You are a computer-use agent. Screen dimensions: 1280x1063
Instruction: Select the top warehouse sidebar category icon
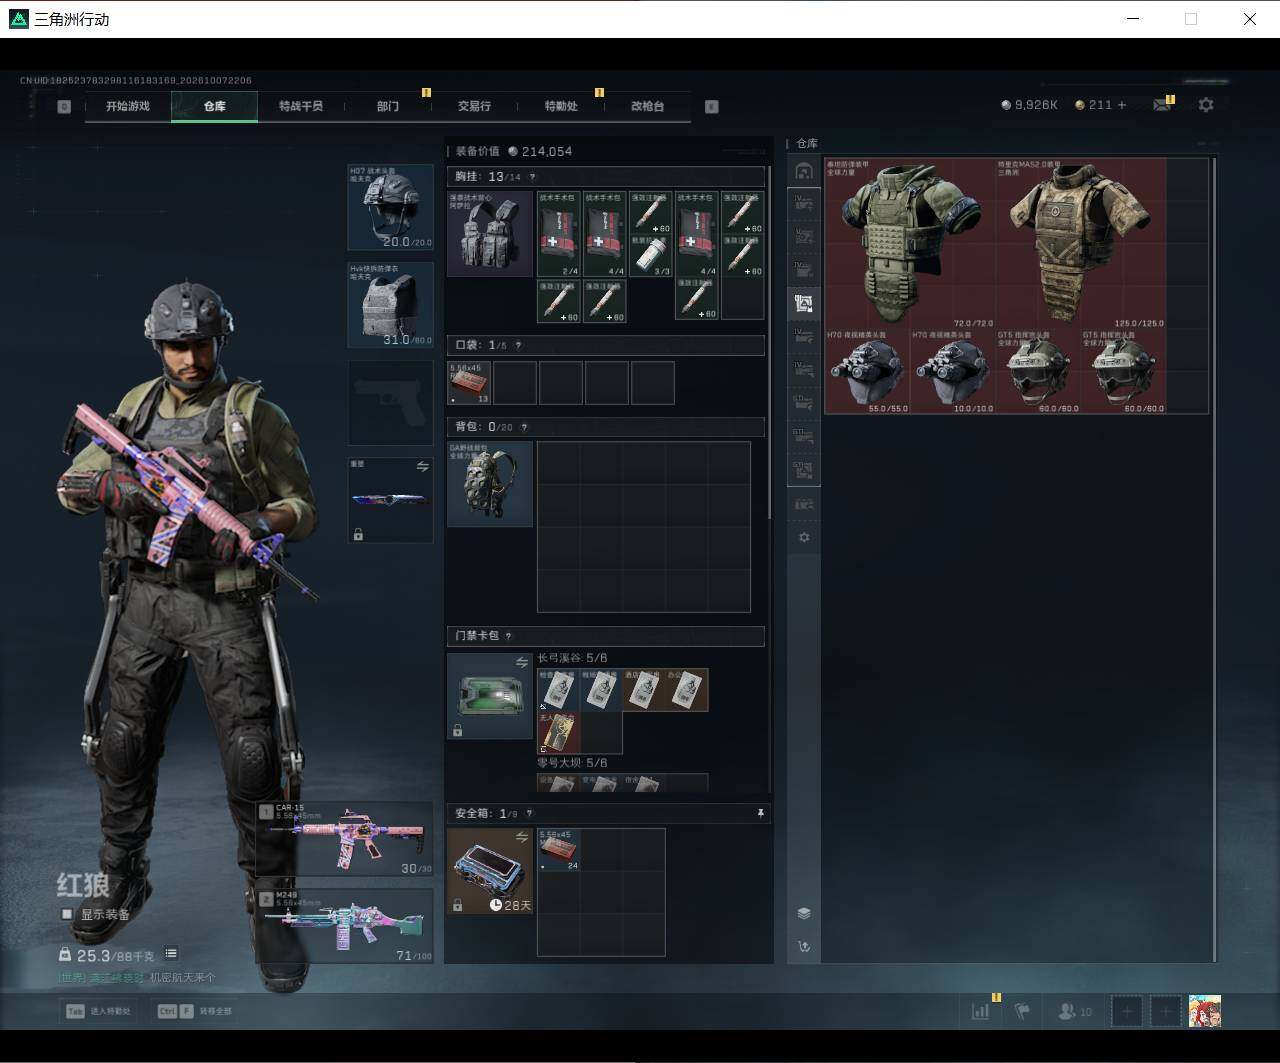tap(804, 172)
